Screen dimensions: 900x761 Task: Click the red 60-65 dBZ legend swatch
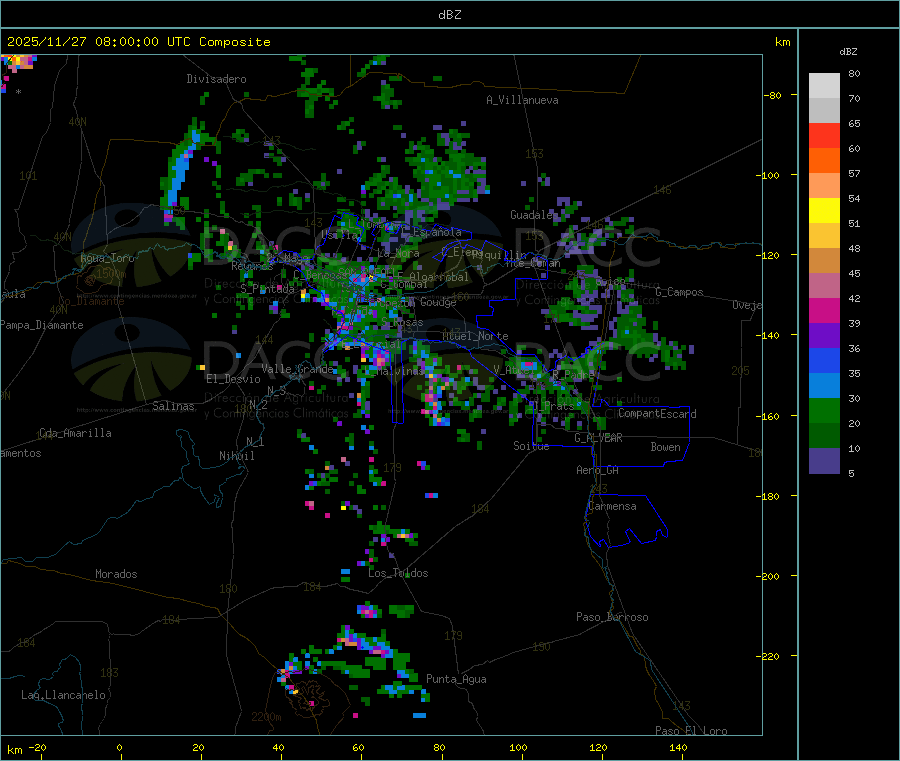coord(824,135)
